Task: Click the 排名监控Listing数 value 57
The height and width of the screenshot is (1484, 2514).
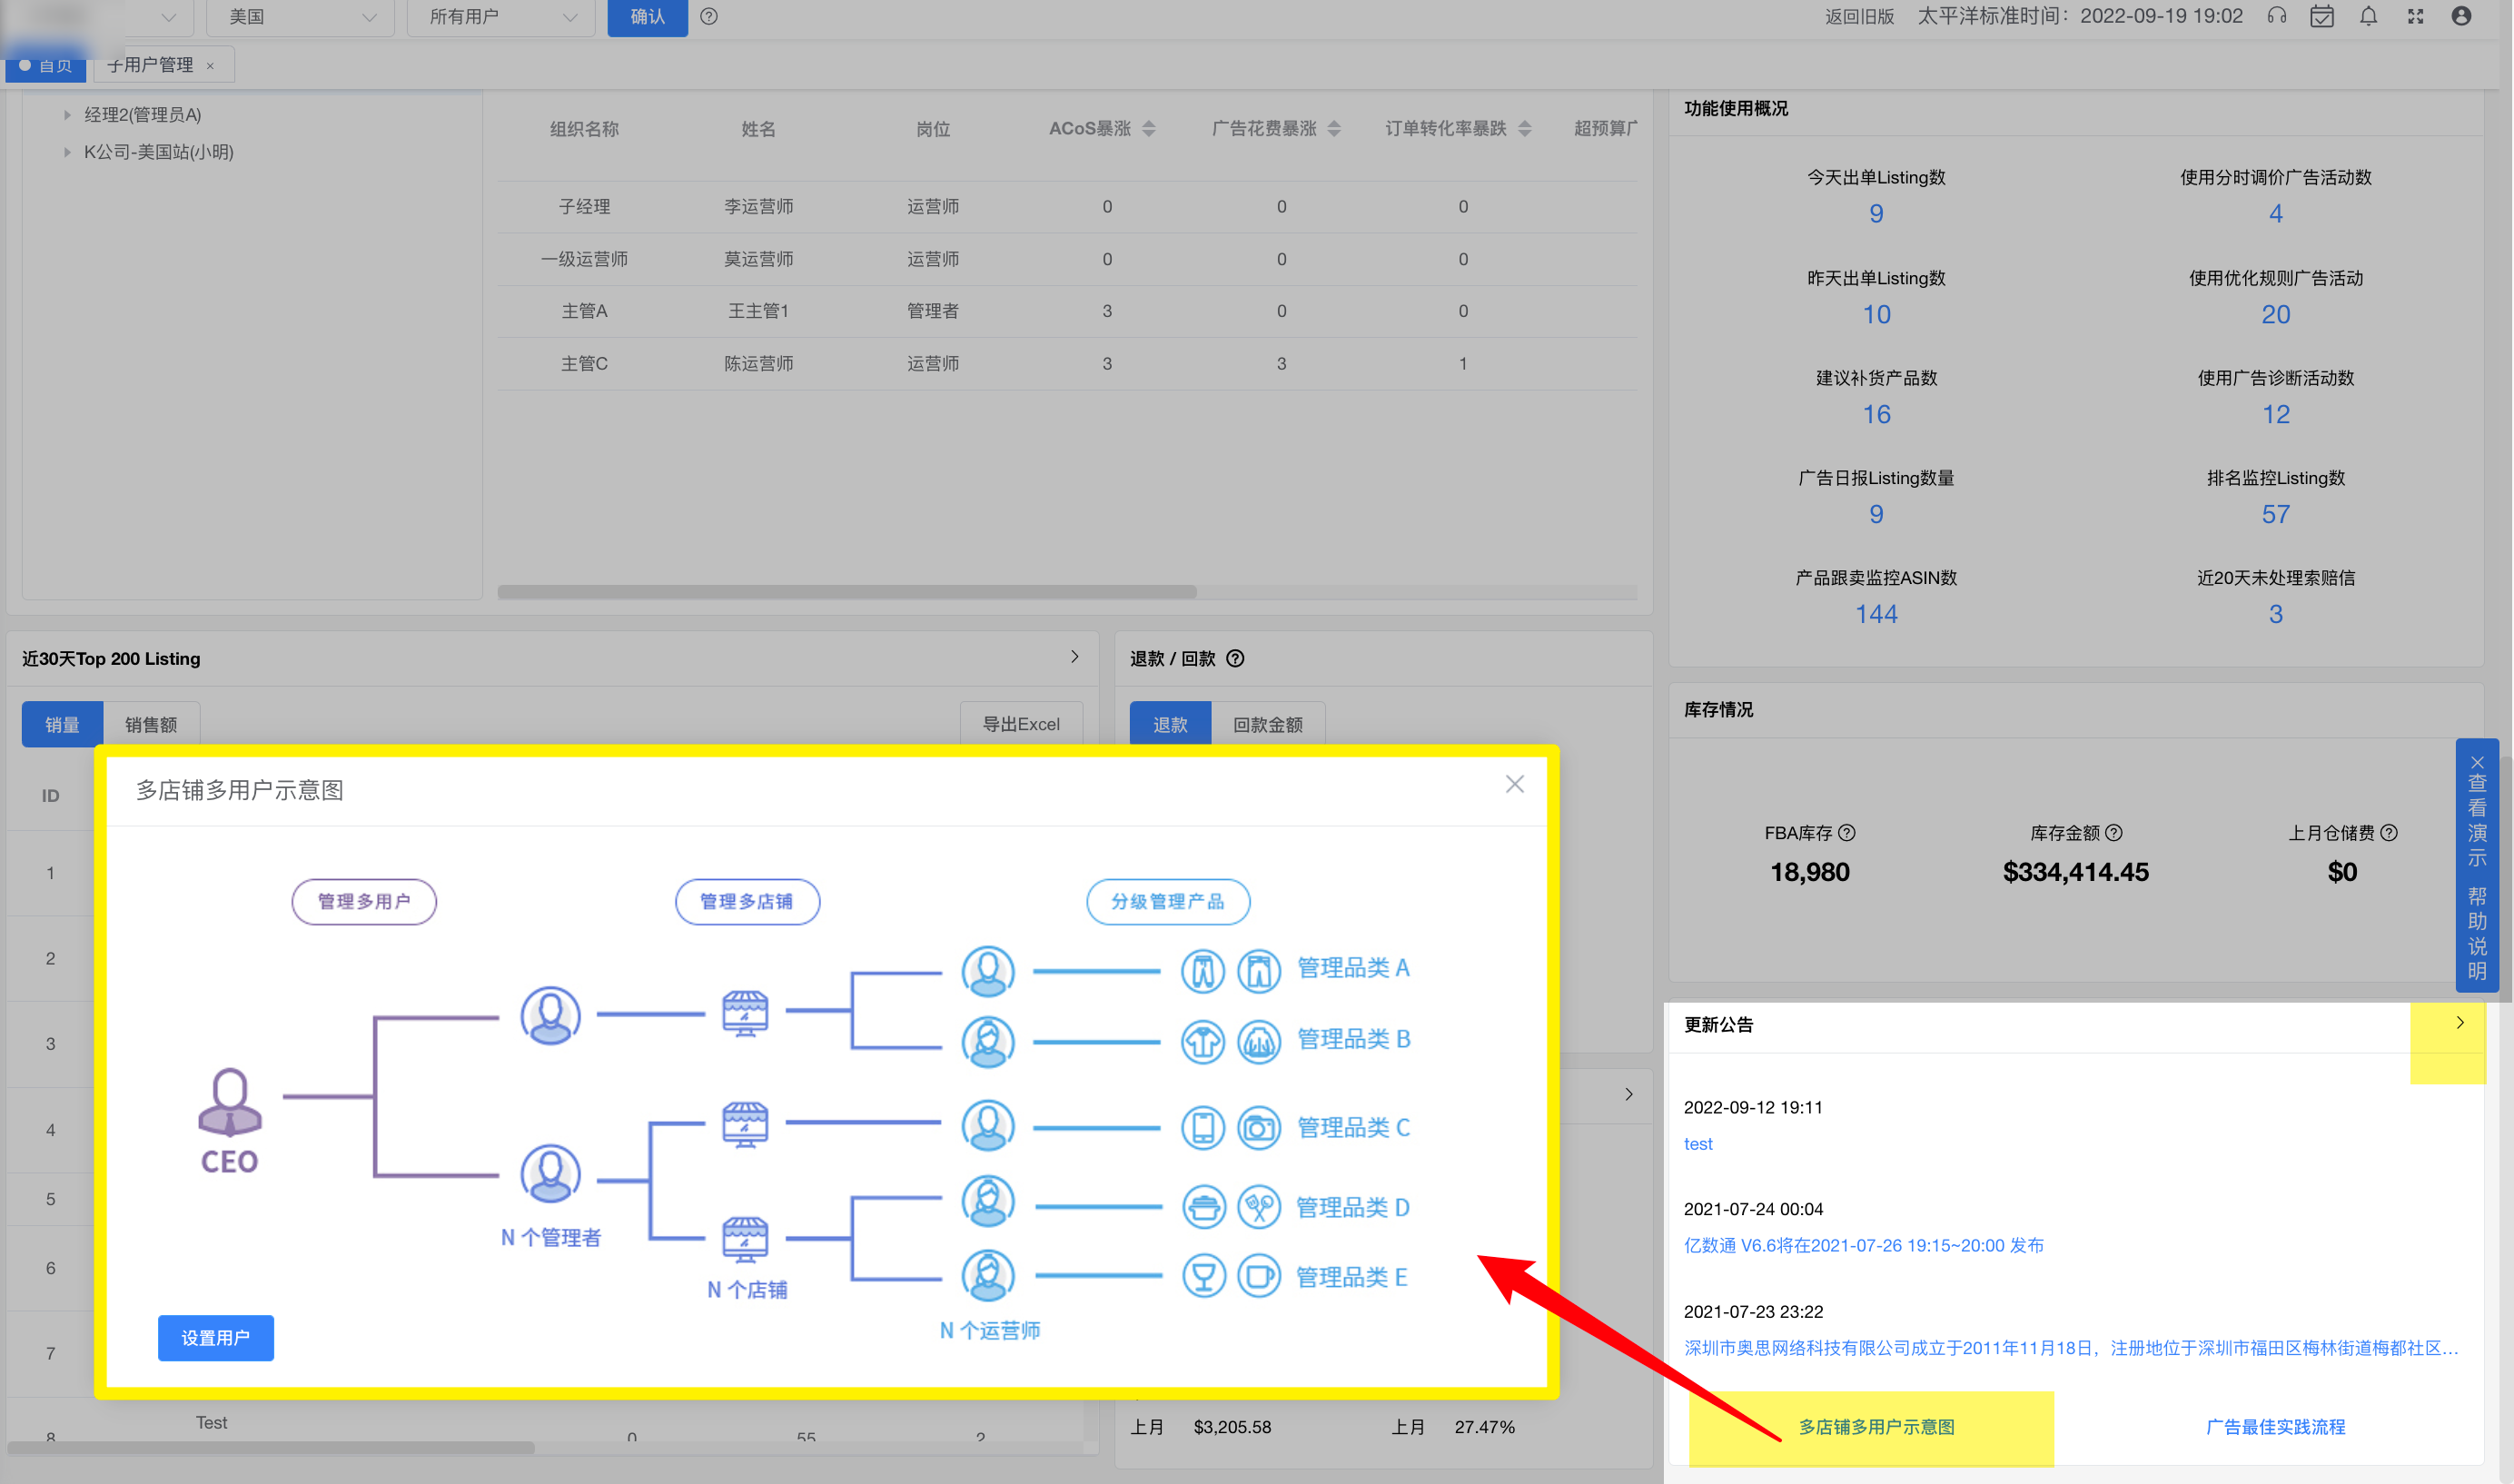Action: pyautogui.click(x=2276, y=514)
